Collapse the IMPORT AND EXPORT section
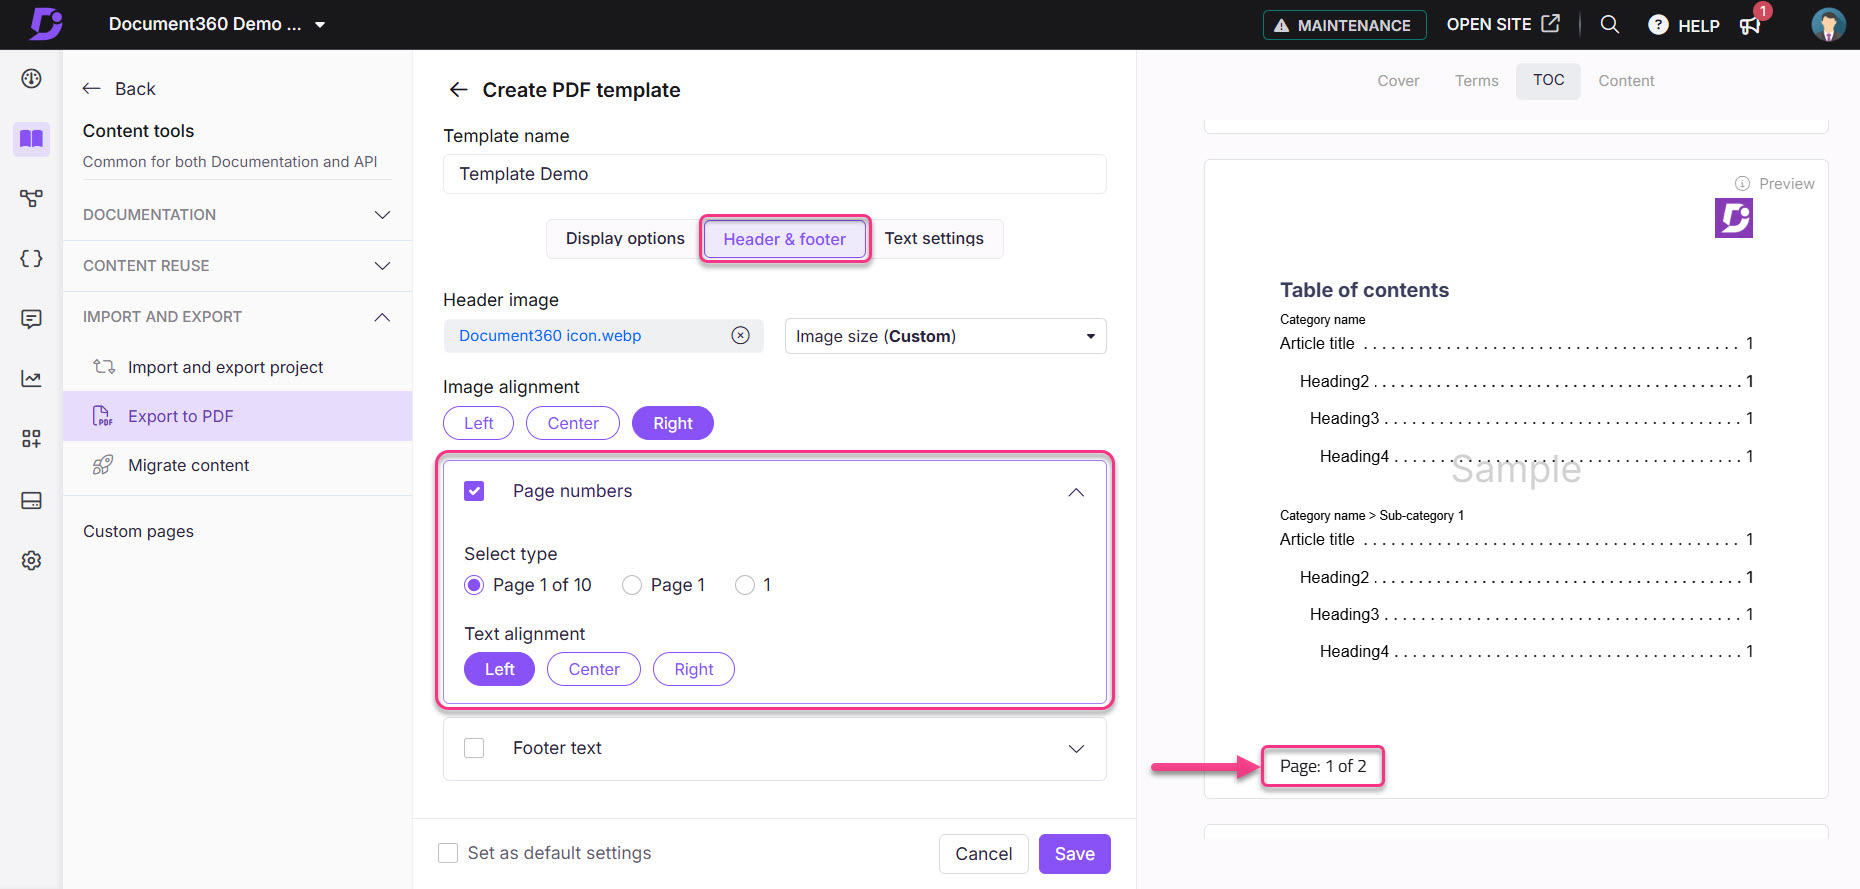The height and width of the screenshot is (889, 1860). 382,317
